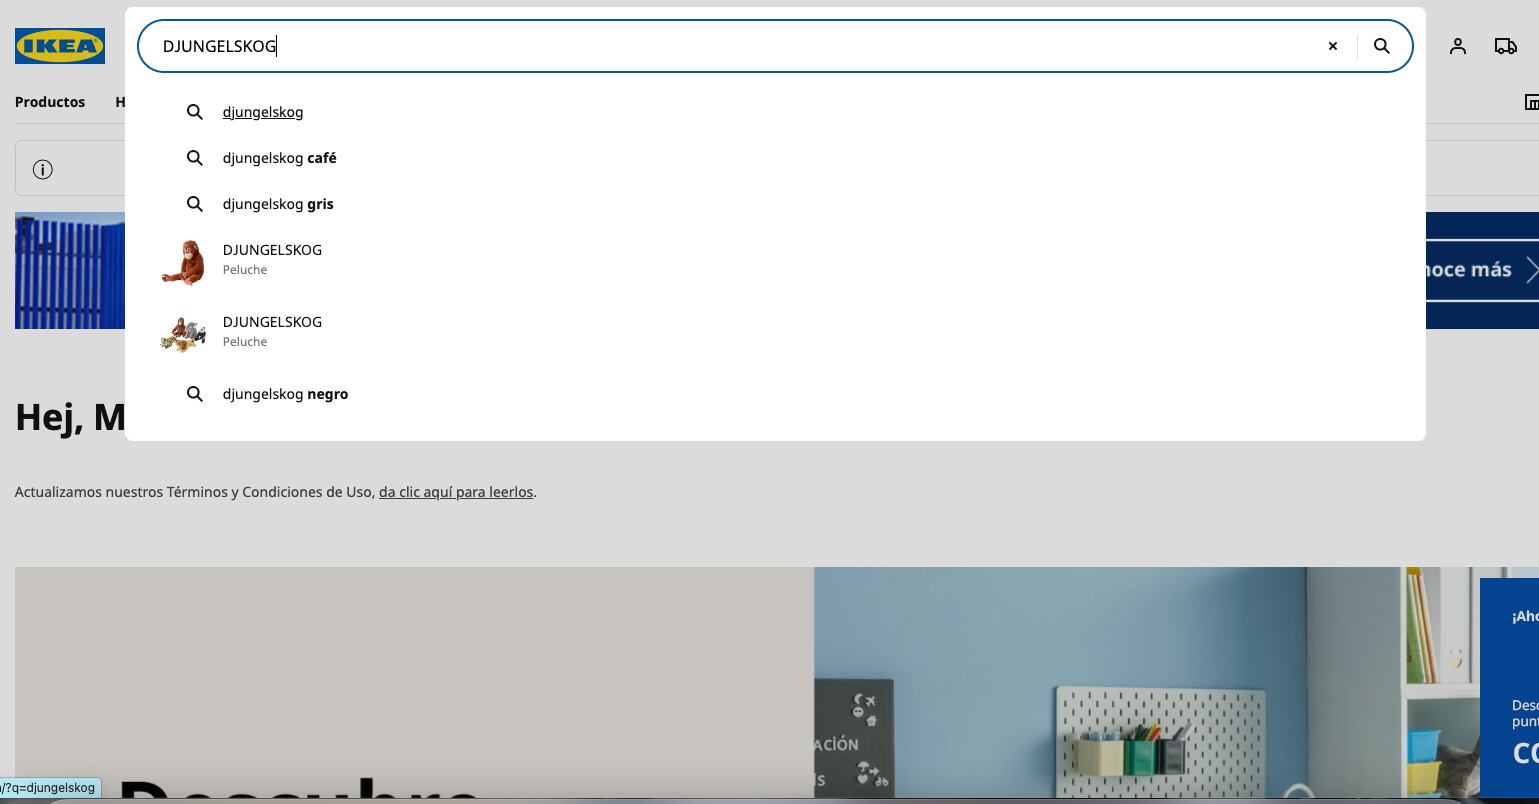
Task: Select the 'djungelskog gris' suggestion
Action: point(278,204)
